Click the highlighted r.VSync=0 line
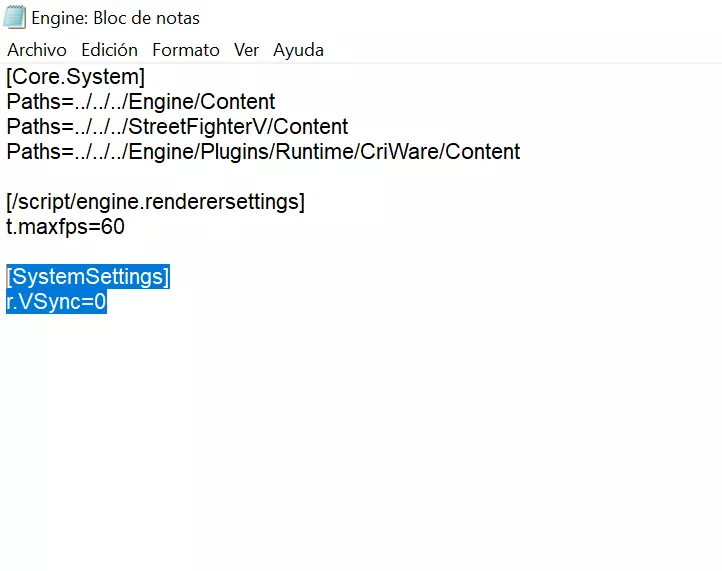 pos(56,302)
